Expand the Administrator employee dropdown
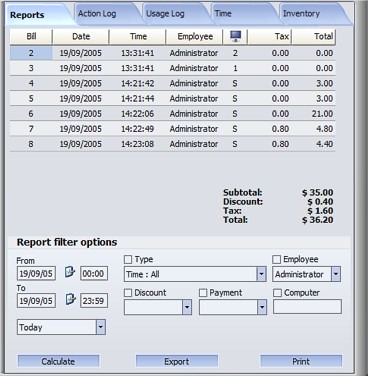This screenshot has height=376, width=368. (x=336, y=274)
